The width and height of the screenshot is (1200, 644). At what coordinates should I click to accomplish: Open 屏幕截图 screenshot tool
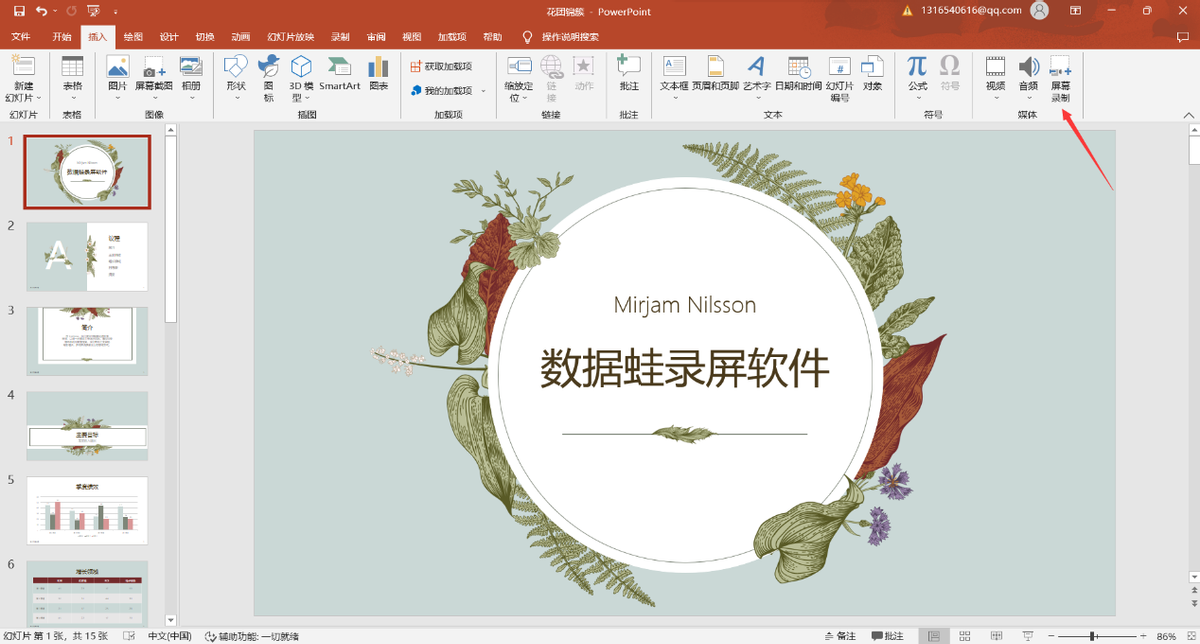coord(153,79)
